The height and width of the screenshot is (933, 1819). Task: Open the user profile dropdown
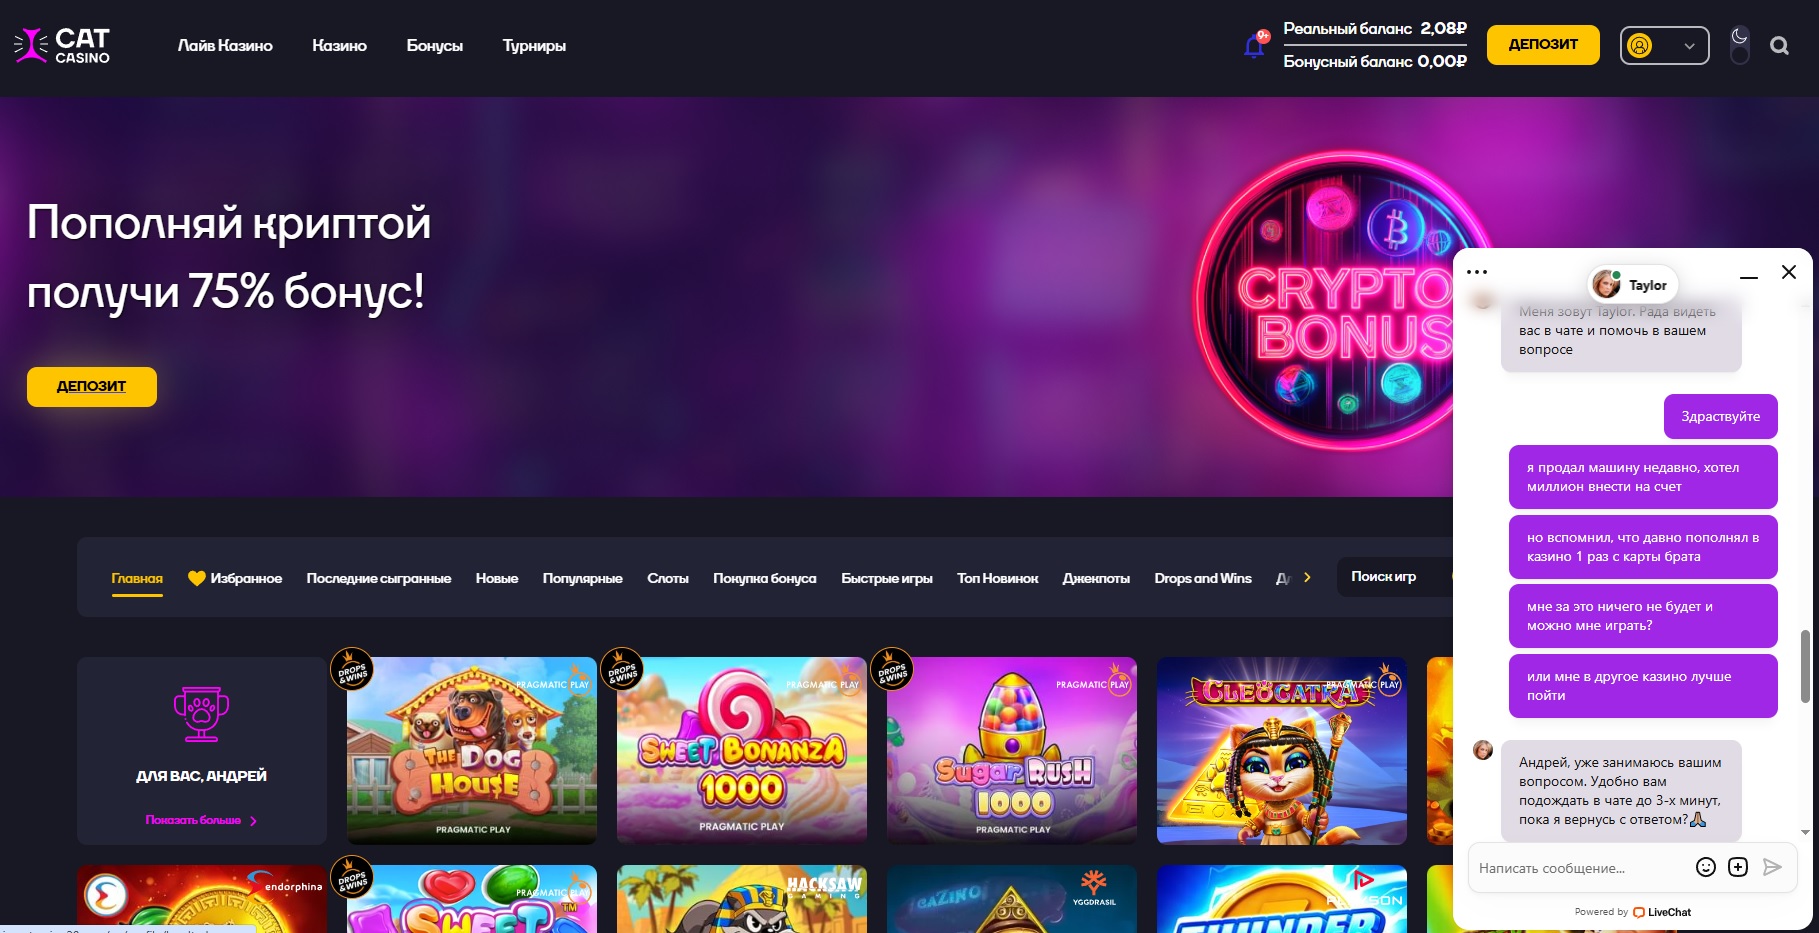click(x=1664, y=46)
